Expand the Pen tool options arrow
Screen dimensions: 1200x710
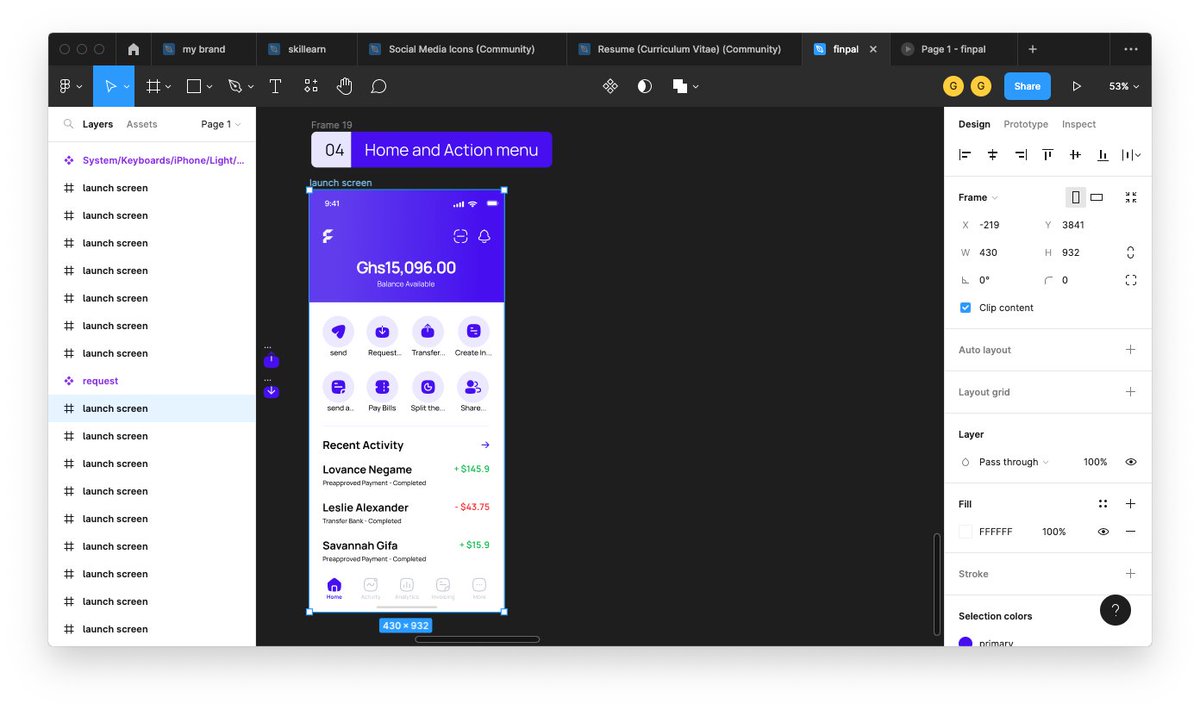coord(250,87)
